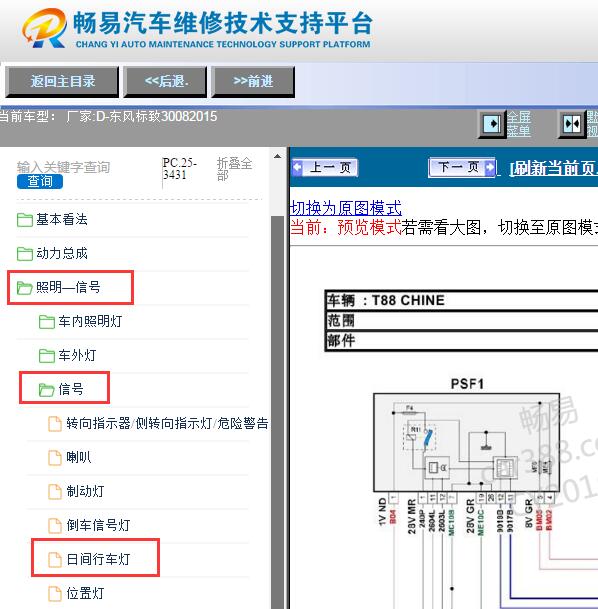Click the 当前车型 manufacturer text
Image resolution: width=598 pixels, height=609 pixels.
(x=108, y=116)
